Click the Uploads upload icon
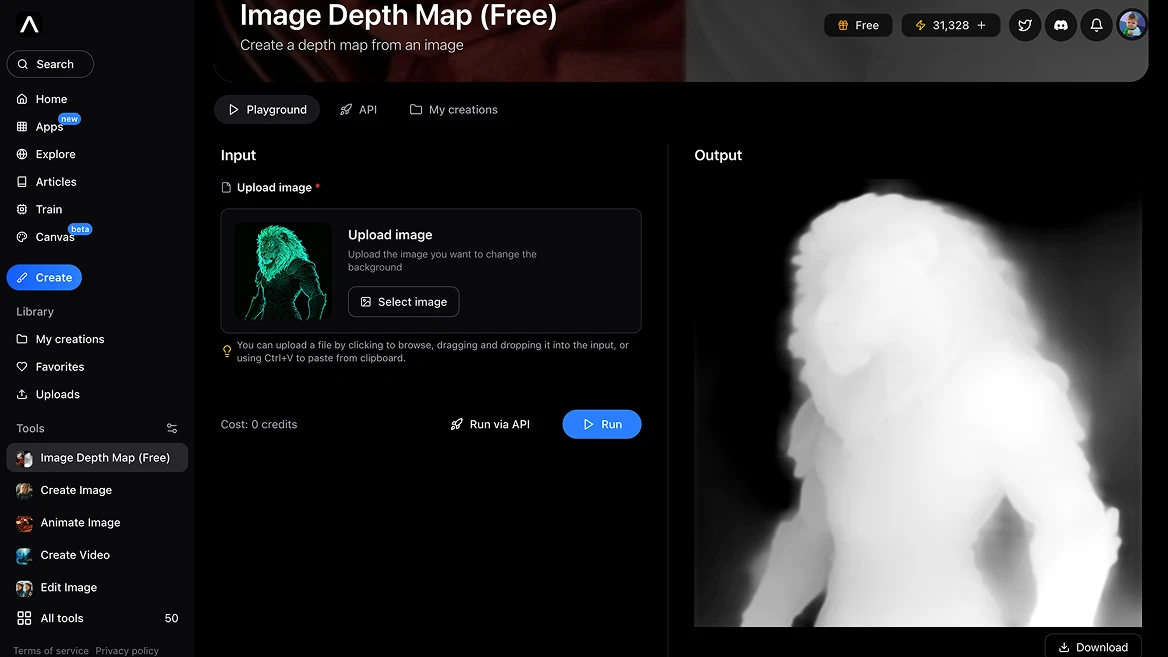Viewport: 1168px width, 657px height. (22, 394)
